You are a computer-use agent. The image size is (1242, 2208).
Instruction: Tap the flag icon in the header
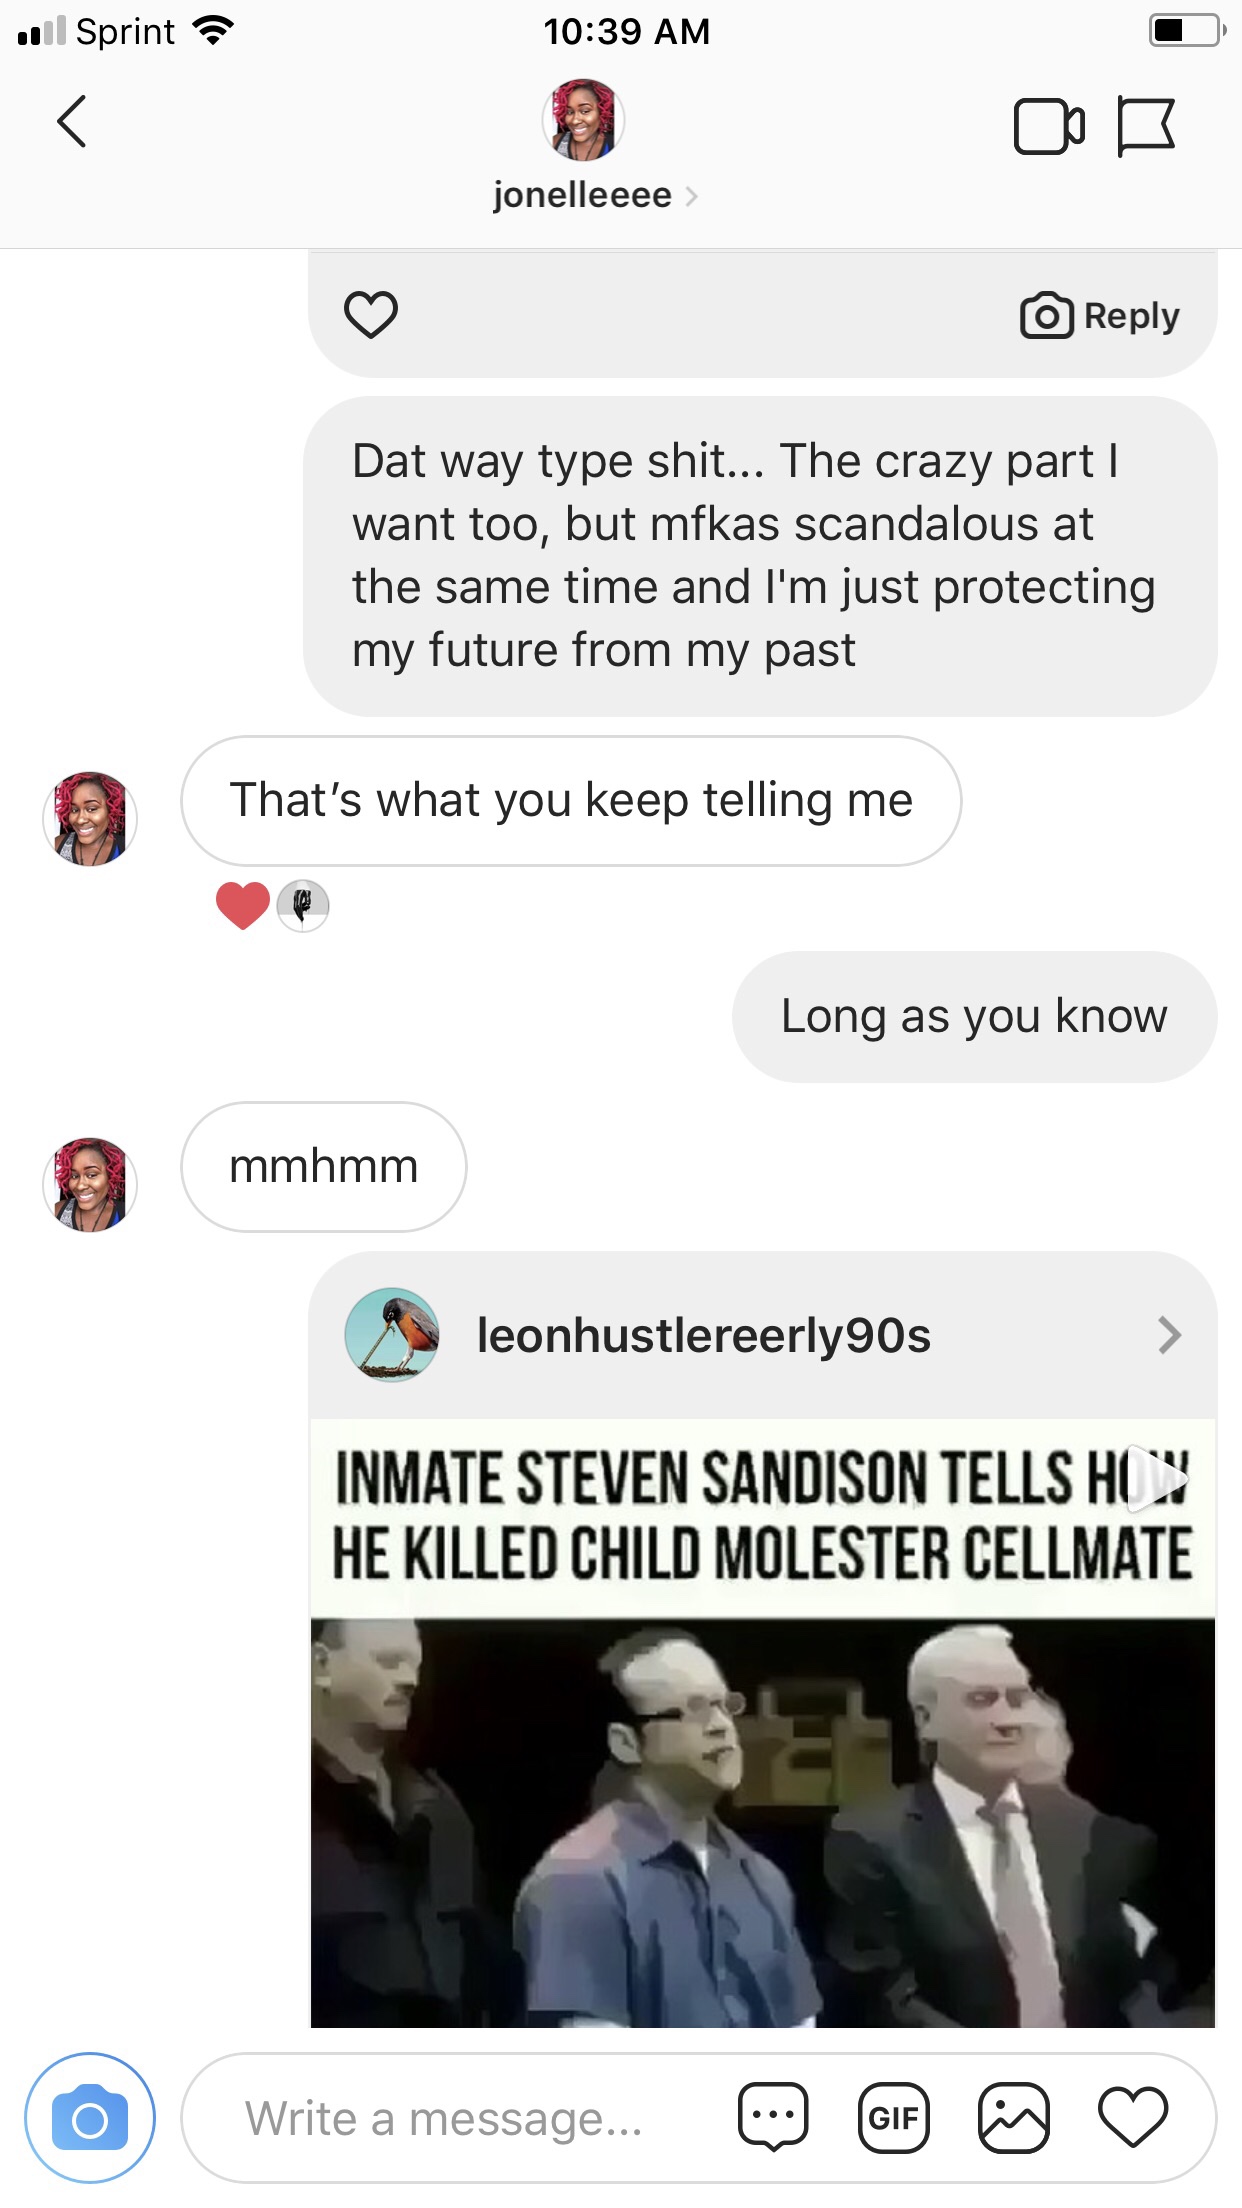[x=1146, y=126]
